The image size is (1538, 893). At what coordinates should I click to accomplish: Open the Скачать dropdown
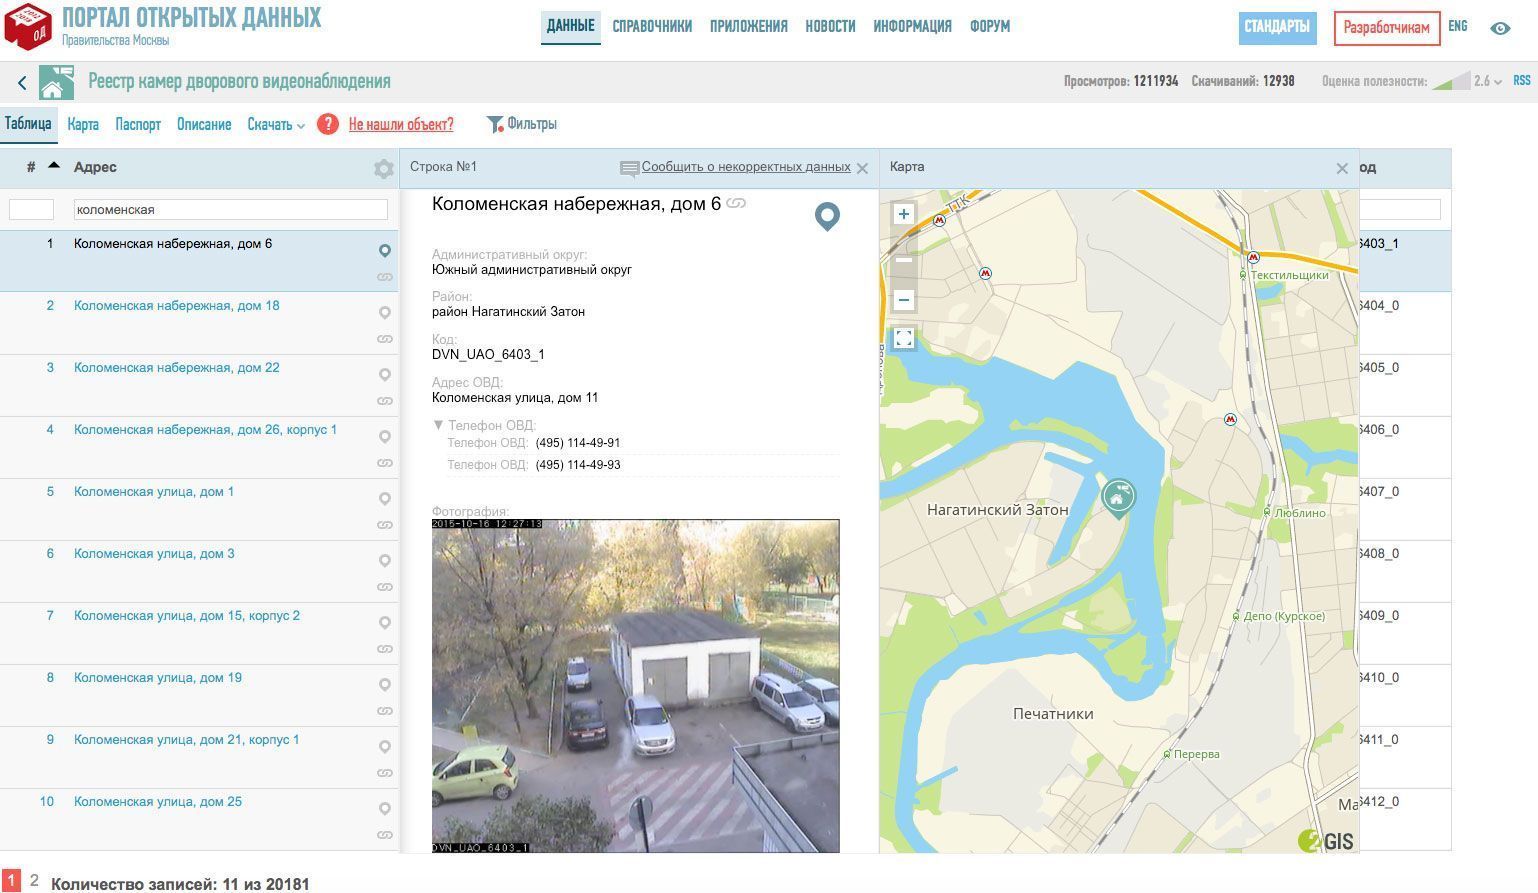point(276,125)
